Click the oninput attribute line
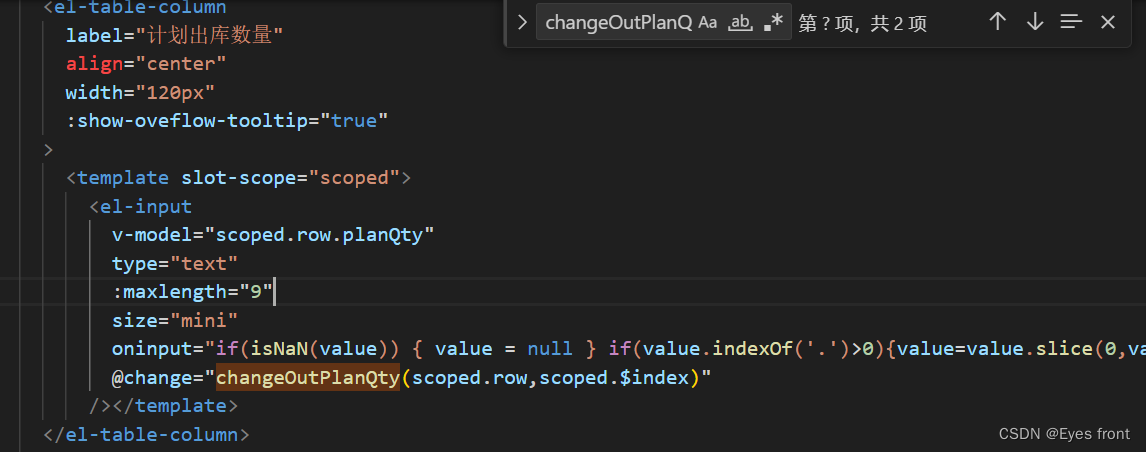This screenshot has height=452, width=1146. (629, 349)
